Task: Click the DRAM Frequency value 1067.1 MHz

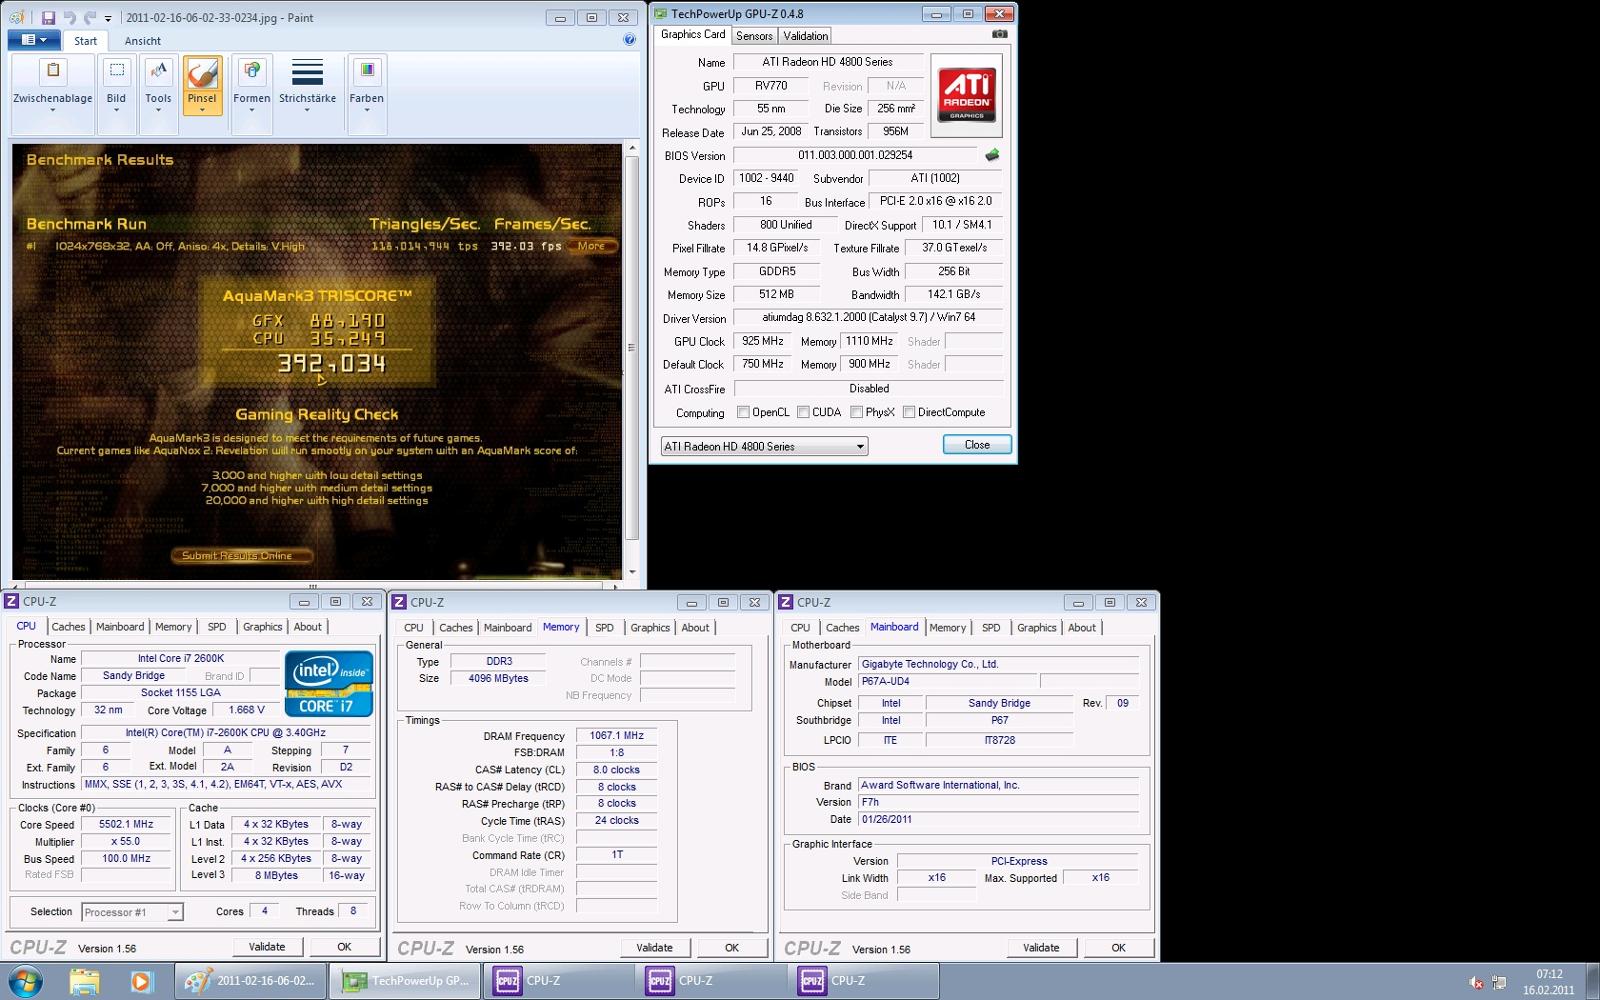Action: coord(617,735)
